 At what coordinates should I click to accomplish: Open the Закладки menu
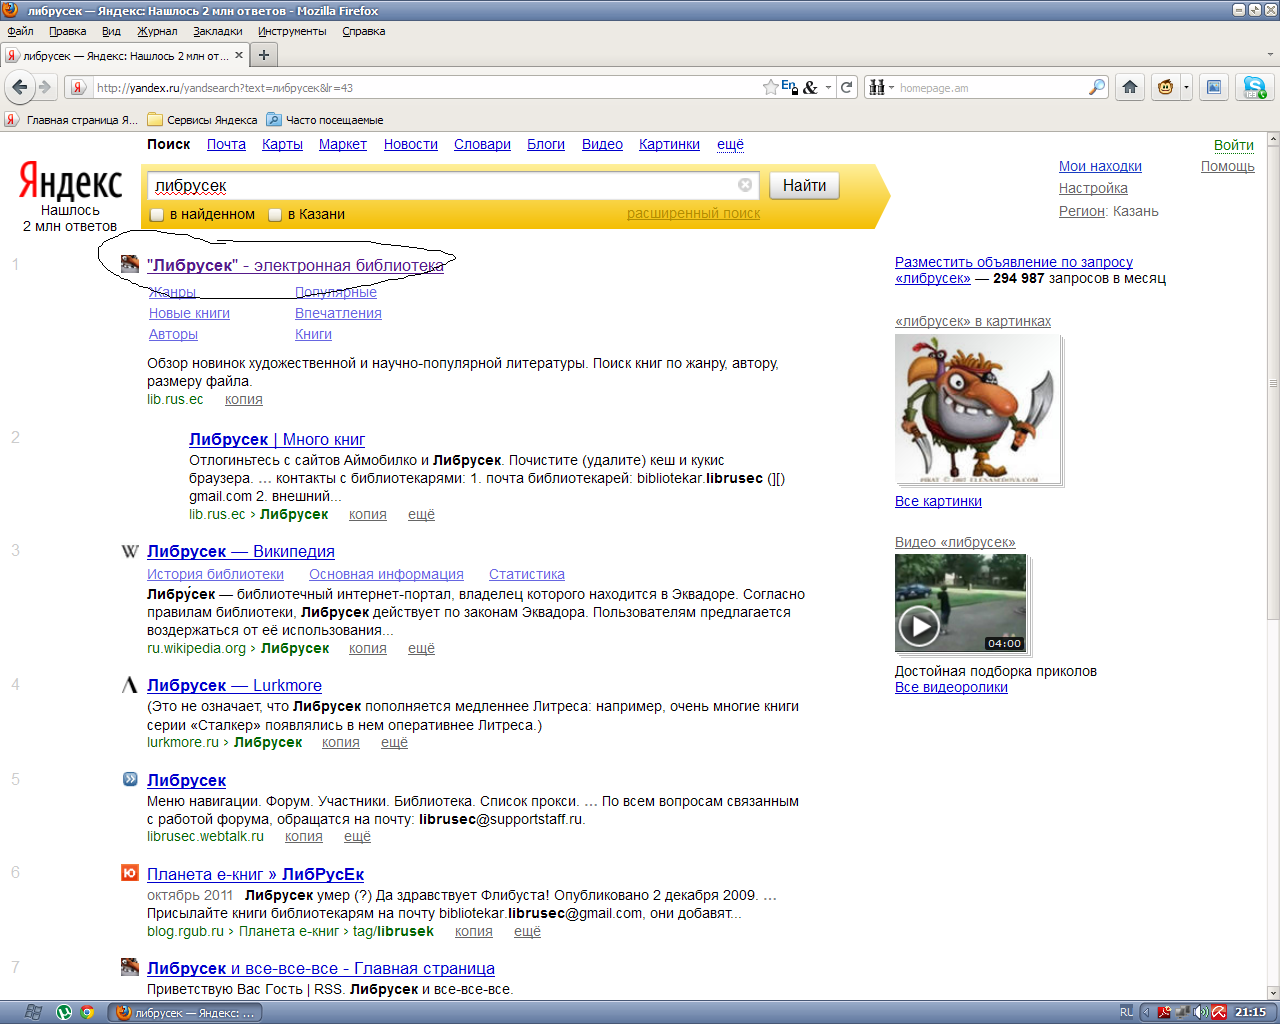pyautogui.click(x=217, y=31)
